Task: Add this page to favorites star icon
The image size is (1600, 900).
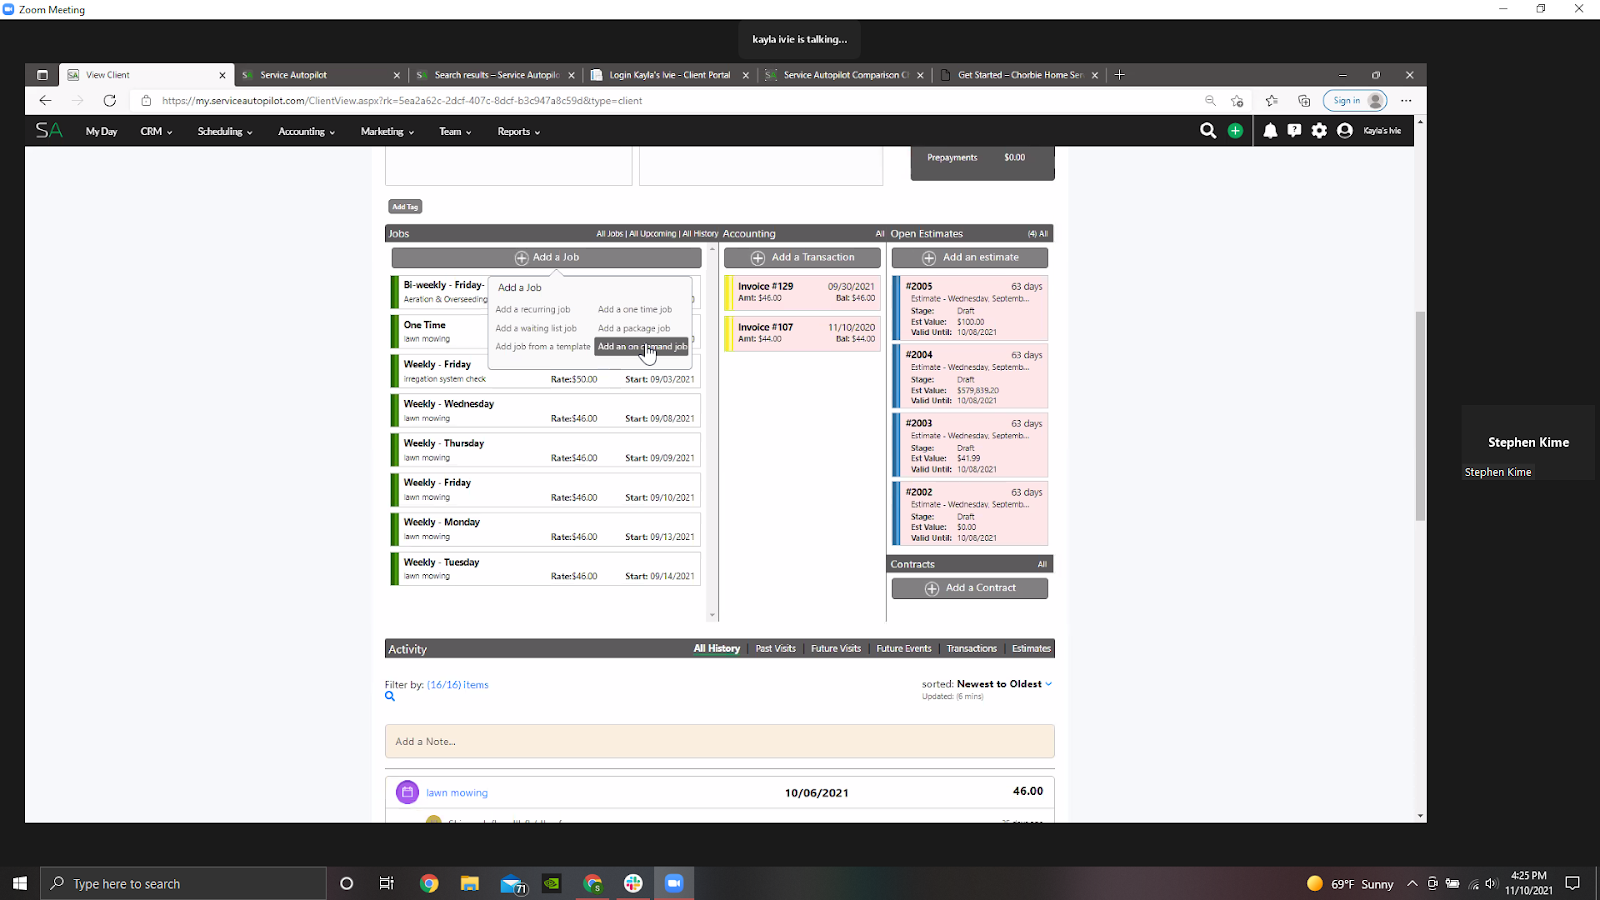Action: click(x=1238, y=101)
